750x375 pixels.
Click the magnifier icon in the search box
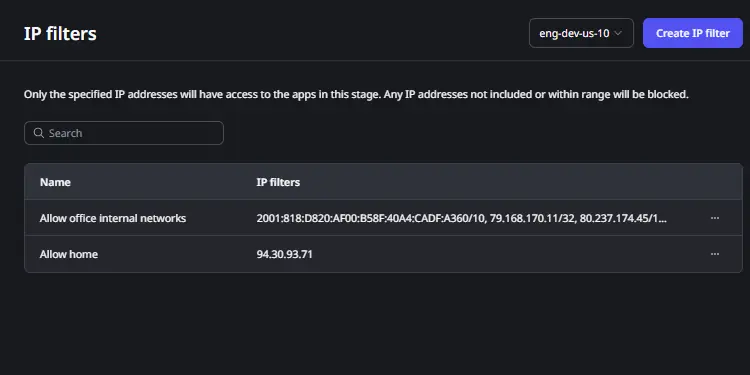[39, 133]
